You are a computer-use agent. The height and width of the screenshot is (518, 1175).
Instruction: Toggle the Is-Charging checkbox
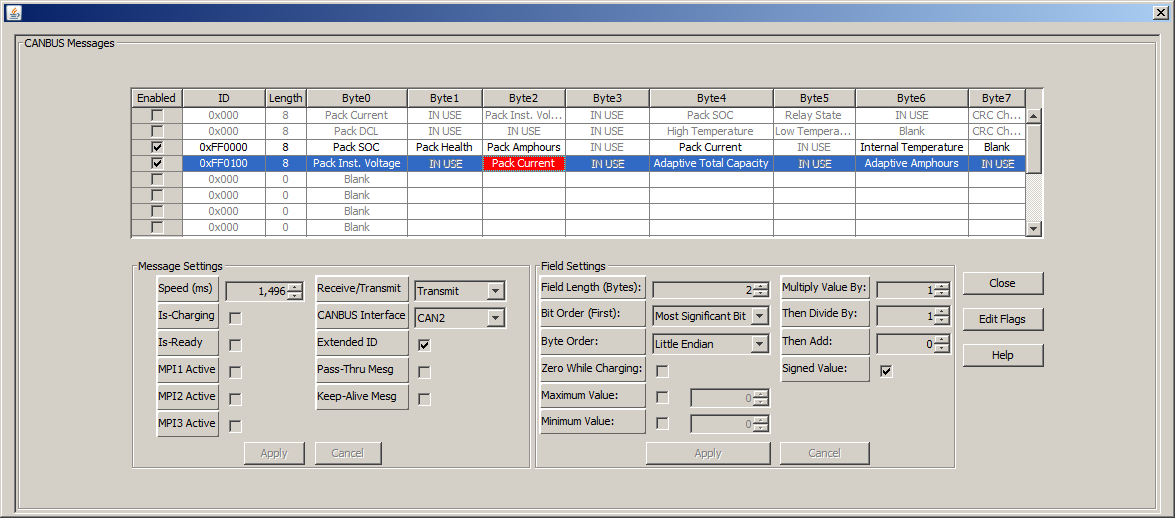pyautogui.click(x=235, y=319)
